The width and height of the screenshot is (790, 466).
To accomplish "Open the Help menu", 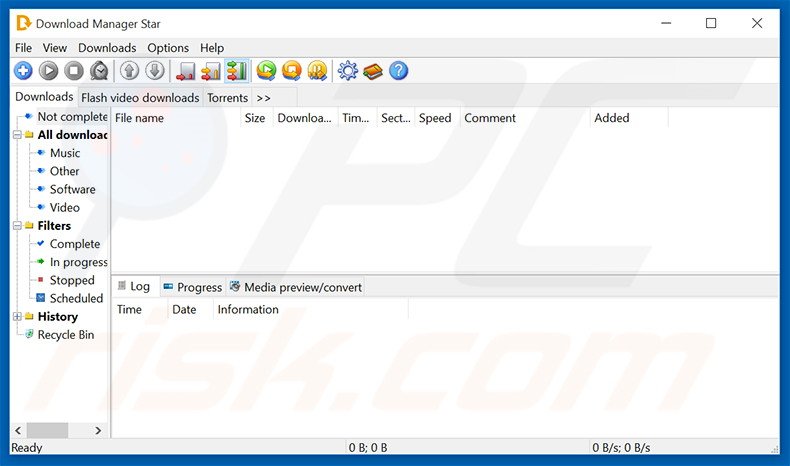I will [212, 48].
